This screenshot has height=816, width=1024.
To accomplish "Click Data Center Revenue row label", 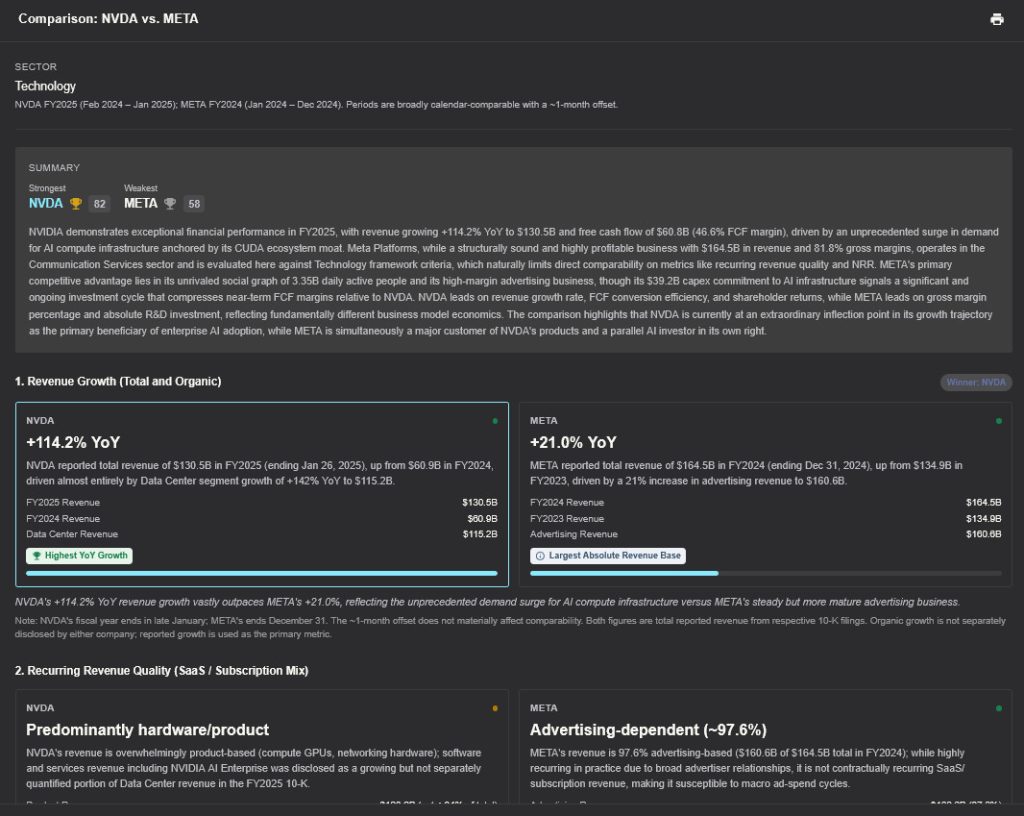I will (72, 534).
